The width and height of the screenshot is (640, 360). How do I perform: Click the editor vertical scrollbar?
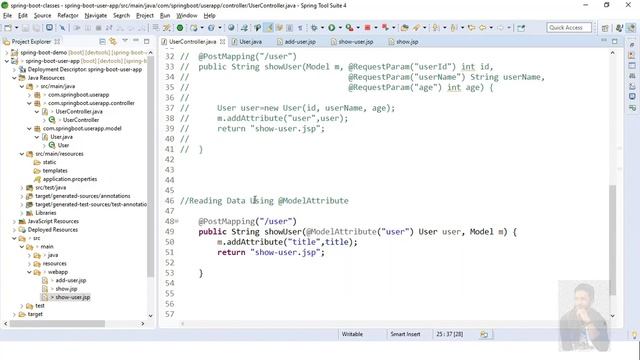pos(613,240)
